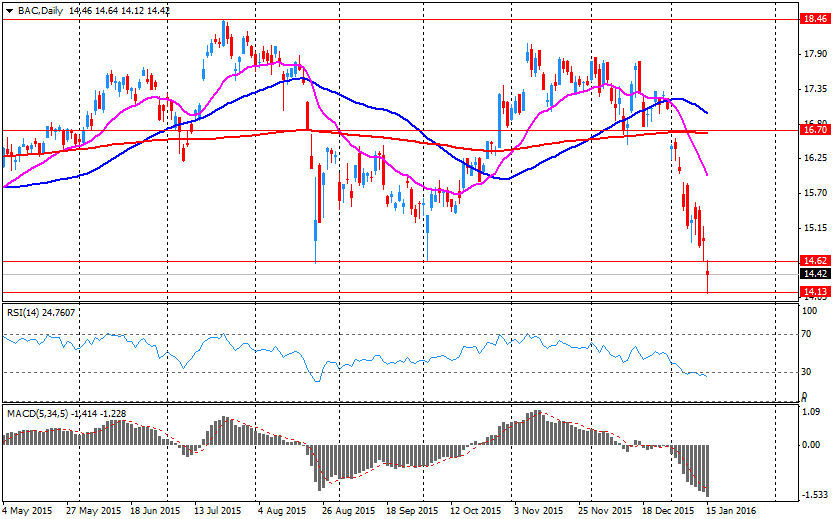Click the 3 Nov 2015 date label
The height and width of the screenshot is (519, 838).
(x=537, y=509)
